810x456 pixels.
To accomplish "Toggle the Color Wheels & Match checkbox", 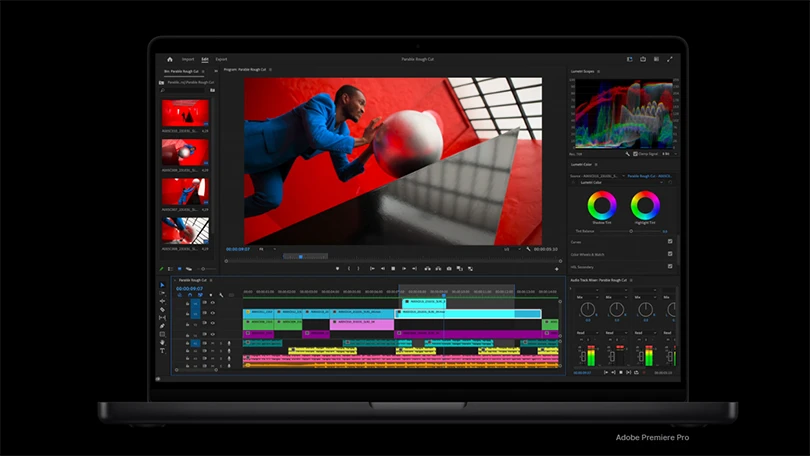I will [670, 254].
